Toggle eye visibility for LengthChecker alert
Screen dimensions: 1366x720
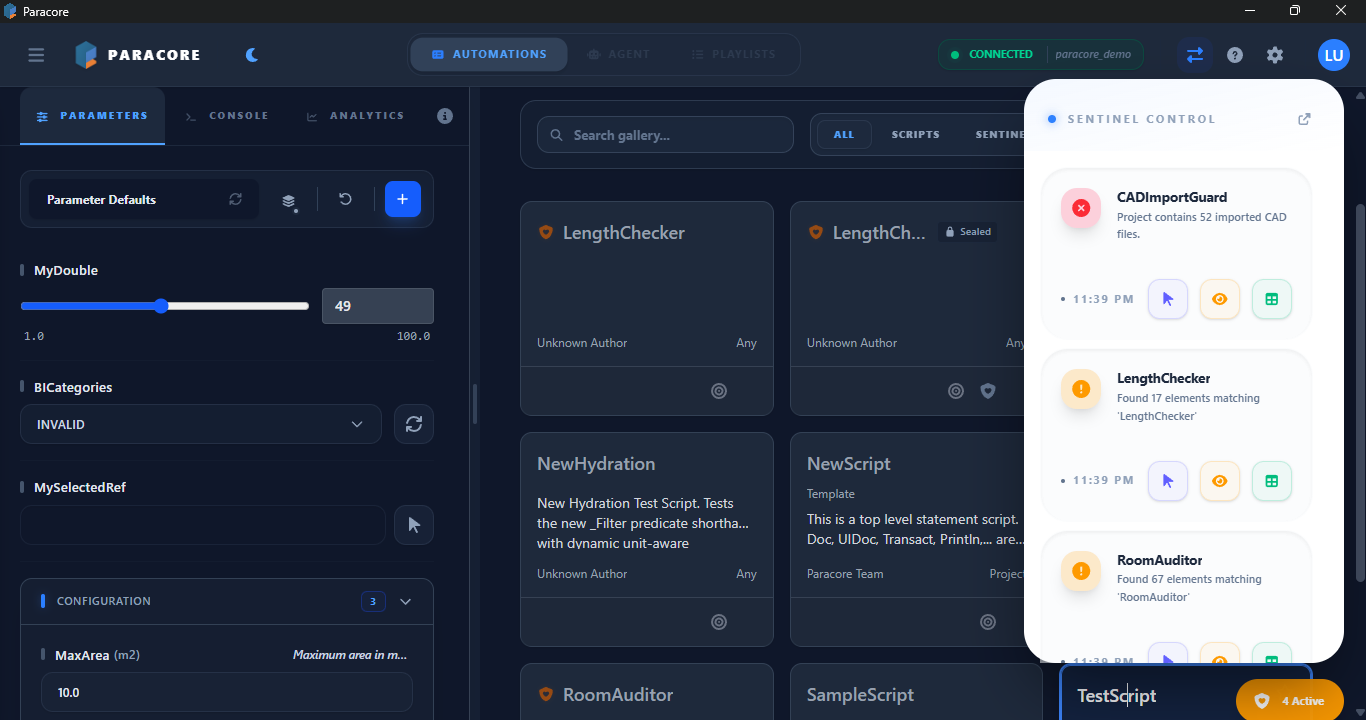click(1220, 481)
